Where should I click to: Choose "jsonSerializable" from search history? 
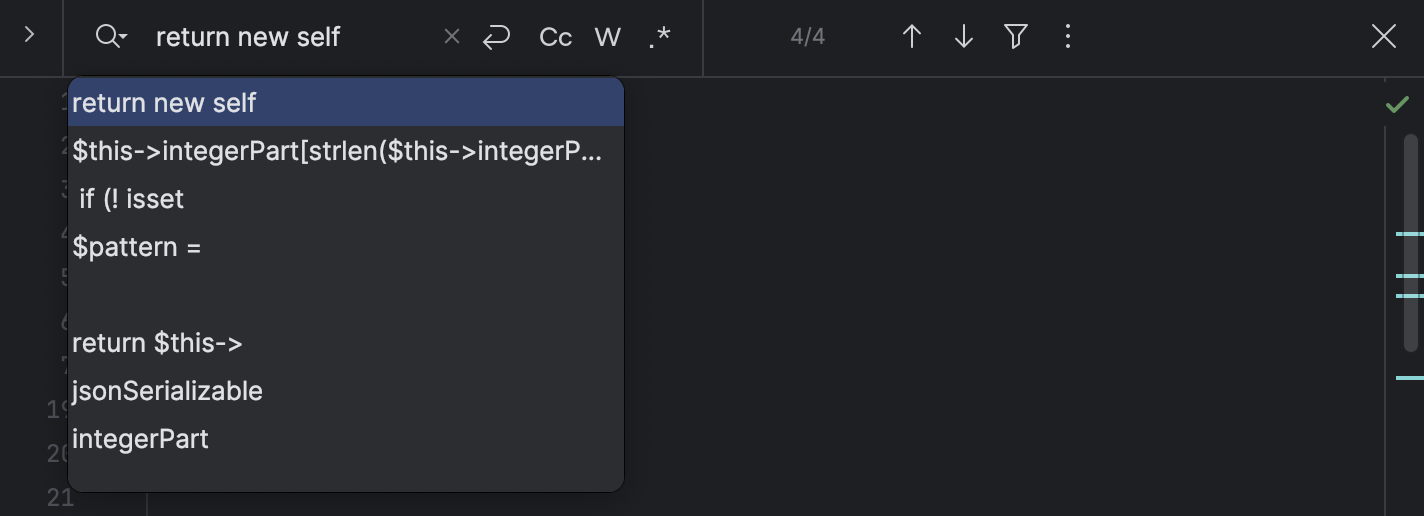tap(167, 391)
